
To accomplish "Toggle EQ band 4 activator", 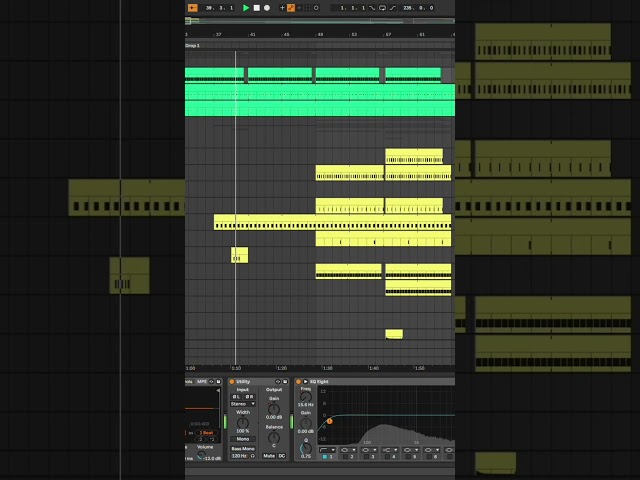I will click(387, 457).
